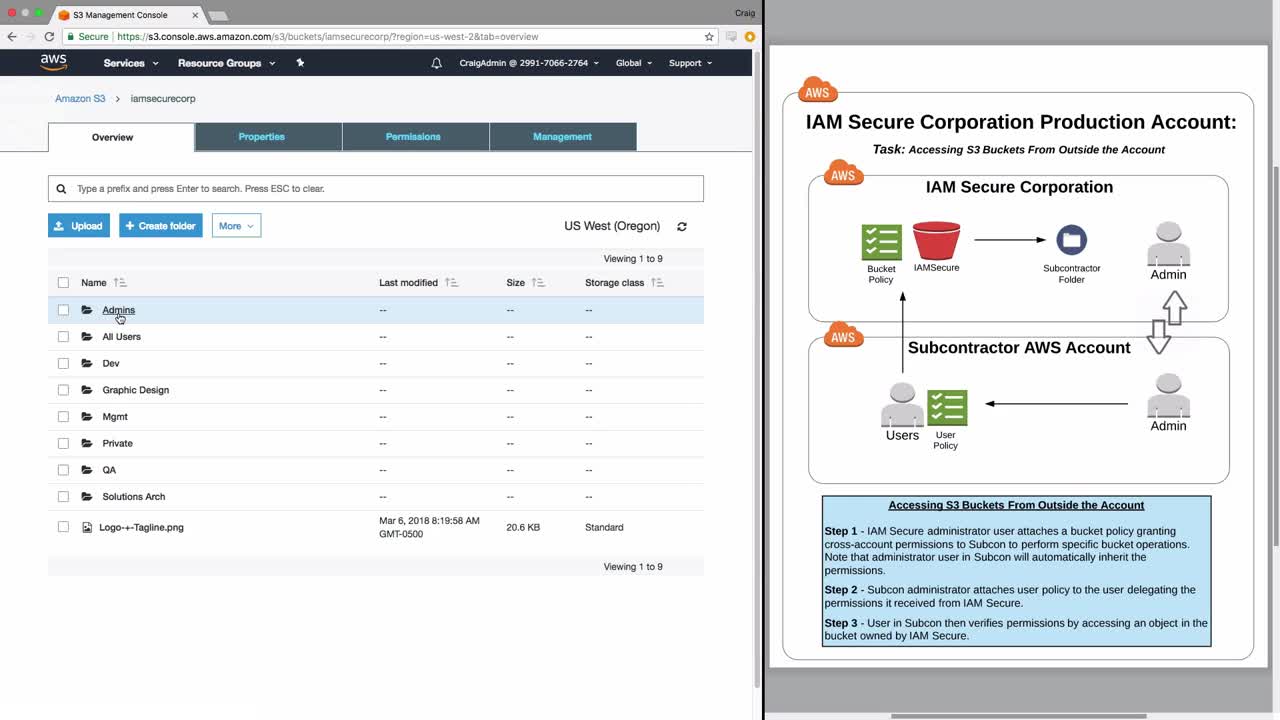
Task: Check the box for Dev folder
Action: point(64,363)
